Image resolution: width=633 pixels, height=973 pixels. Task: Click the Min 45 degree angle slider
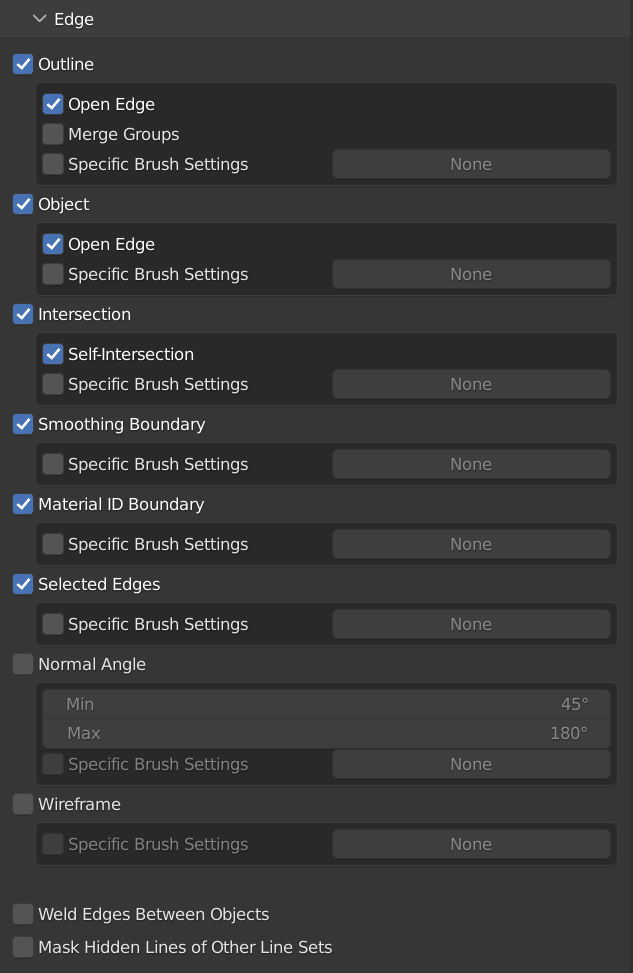point(327,704)
